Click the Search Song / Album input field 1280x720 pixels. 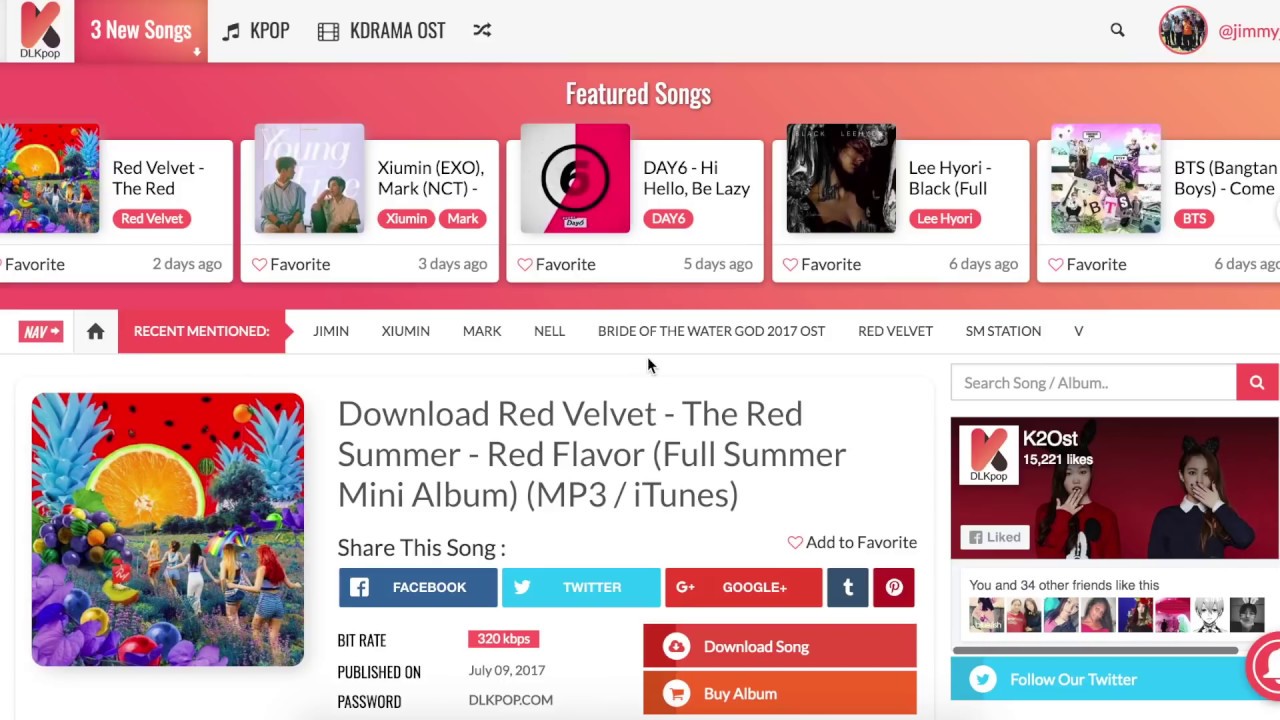click(x=1093, y=382)
